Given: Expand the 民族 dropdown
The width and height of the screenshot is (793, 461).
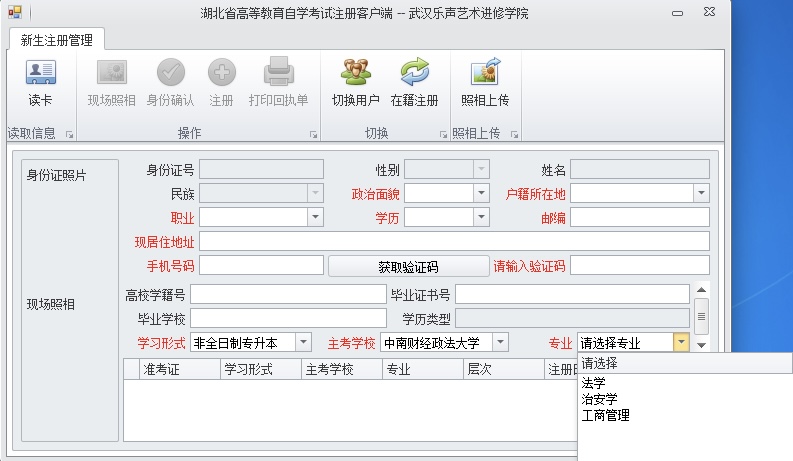Looking at the screenshot, I should coord(315,193).
